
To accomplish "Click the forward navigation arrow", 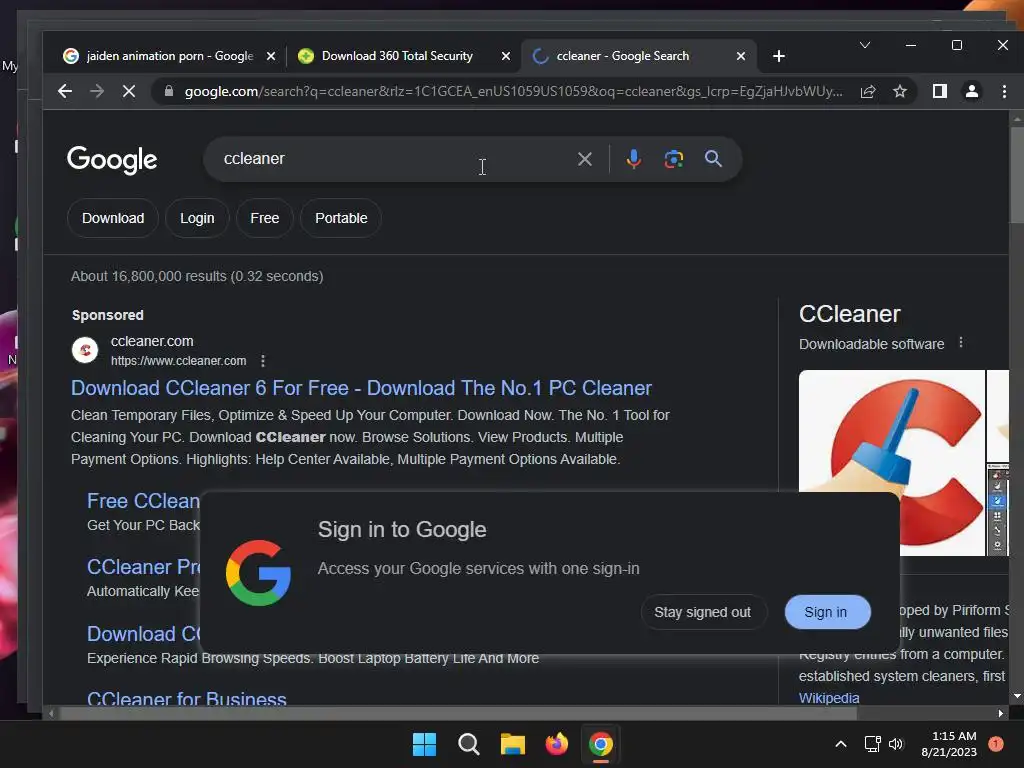I will click(x=97, y=91).
